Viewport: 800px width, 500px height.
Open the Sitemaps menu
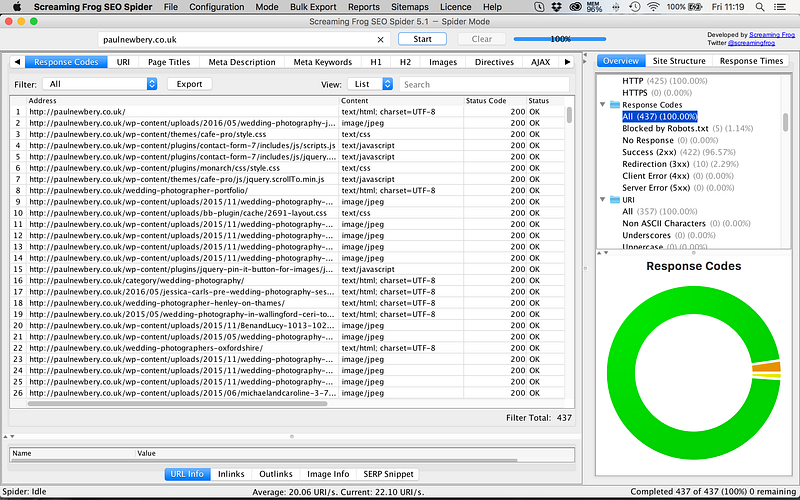pos(410,7)
